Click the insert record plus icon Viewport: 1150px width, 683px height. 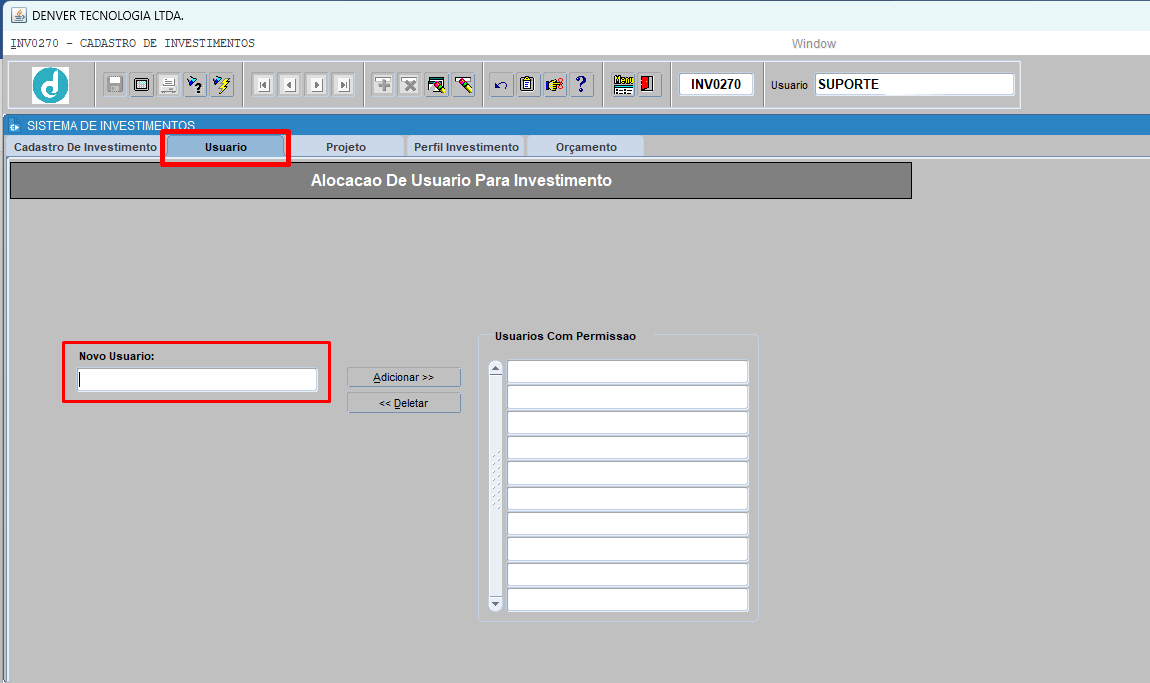tap(383, 85)
